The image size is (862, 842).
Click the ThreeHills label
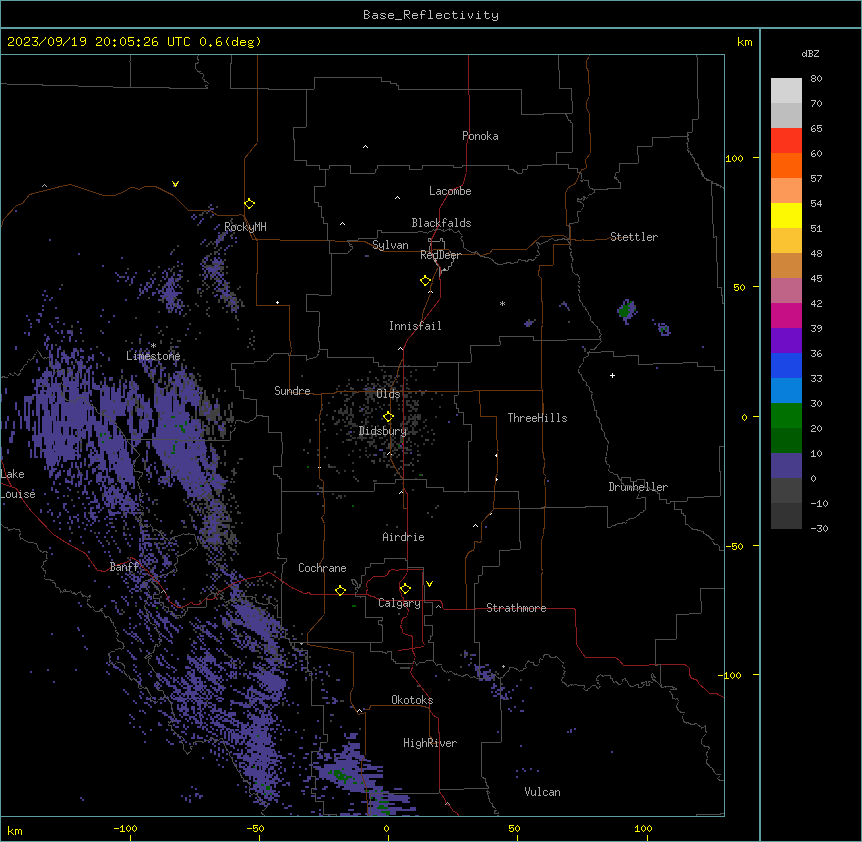pos(537,418)
